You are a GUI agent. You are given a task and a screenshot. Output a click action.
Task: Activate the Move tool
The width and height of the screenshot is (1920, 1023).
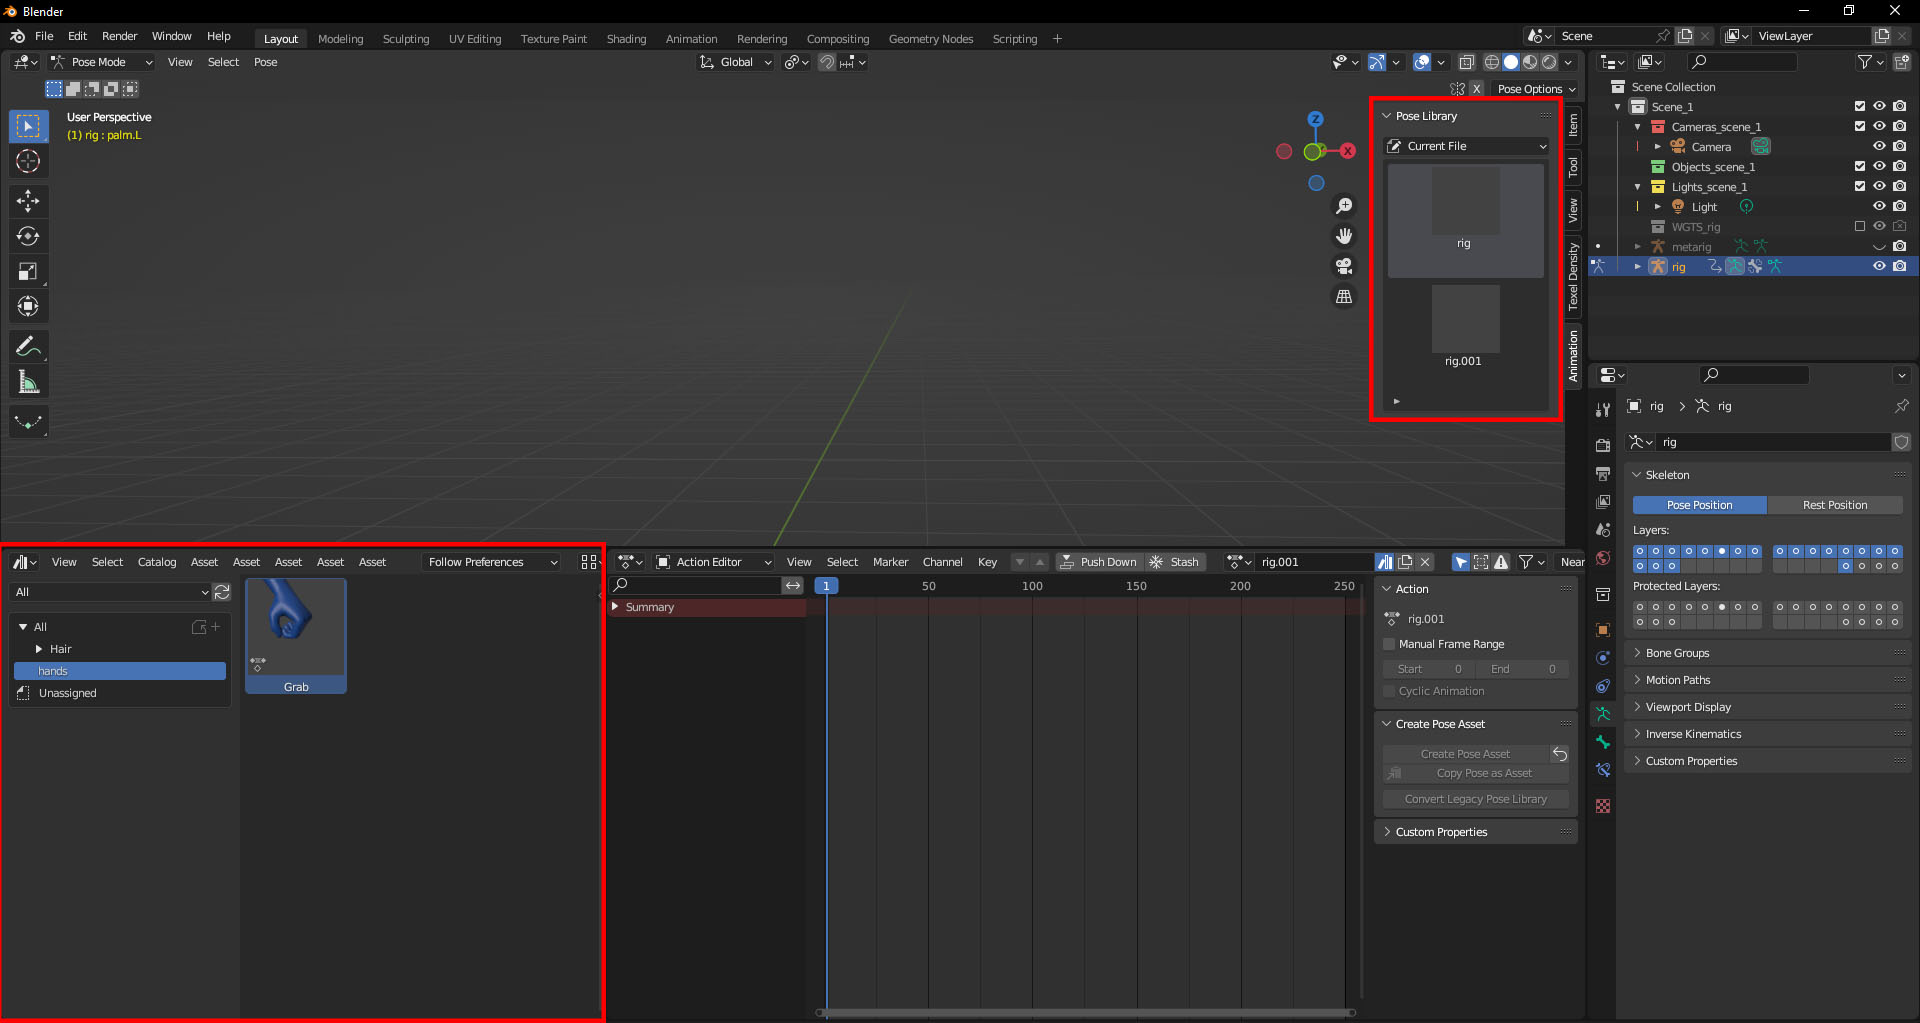[x=28, y=201]
